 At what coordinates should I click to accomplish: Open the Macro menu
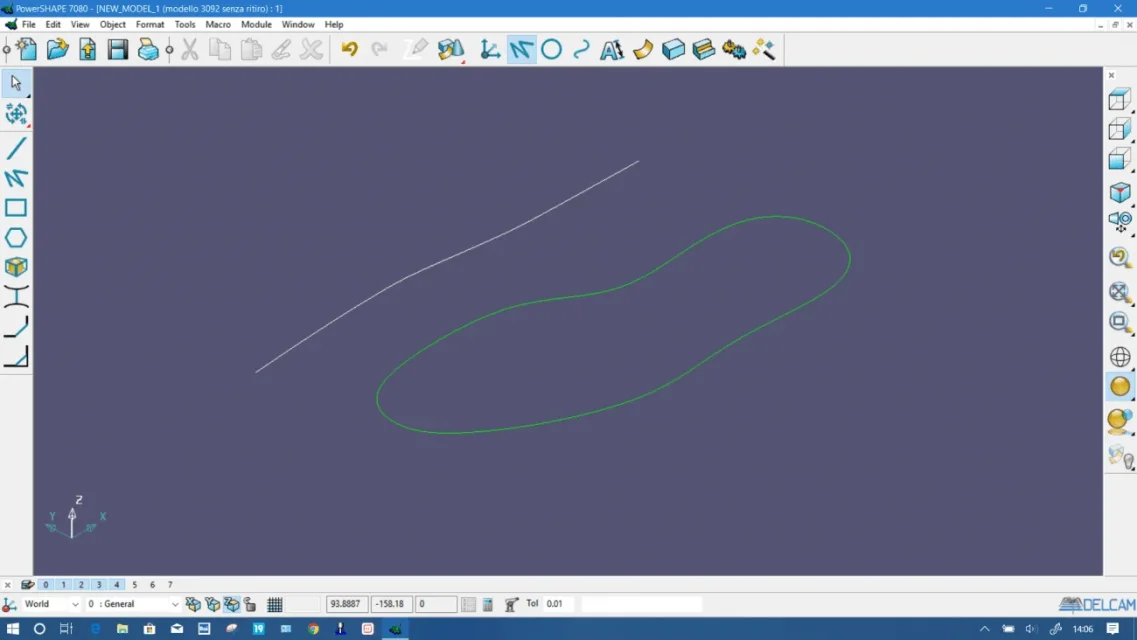(x=217, y=24)
